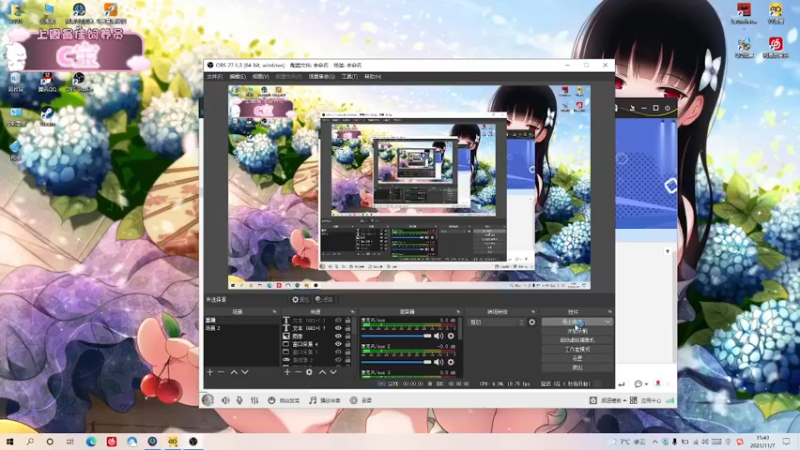Open settings gear of second mixer channel

coord(451,362)
